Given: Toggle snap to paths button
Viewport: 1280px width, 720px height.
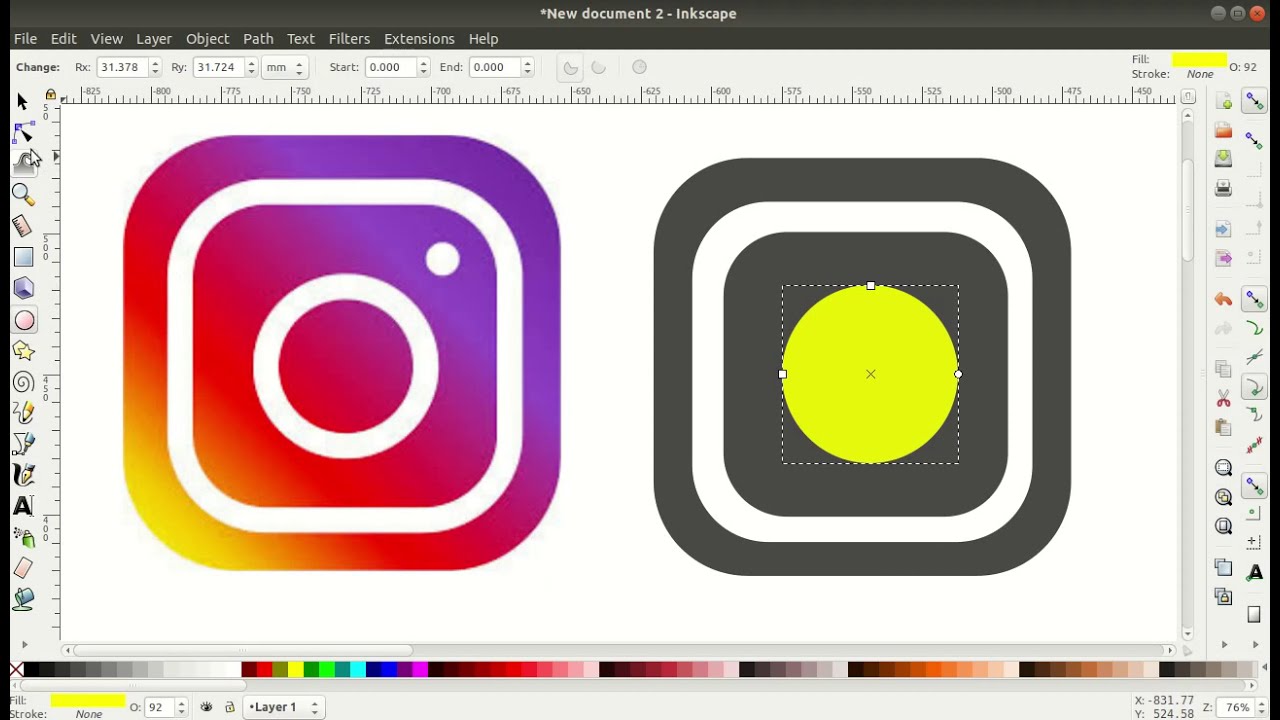Looking at the screenshot, I should 1254,328.
